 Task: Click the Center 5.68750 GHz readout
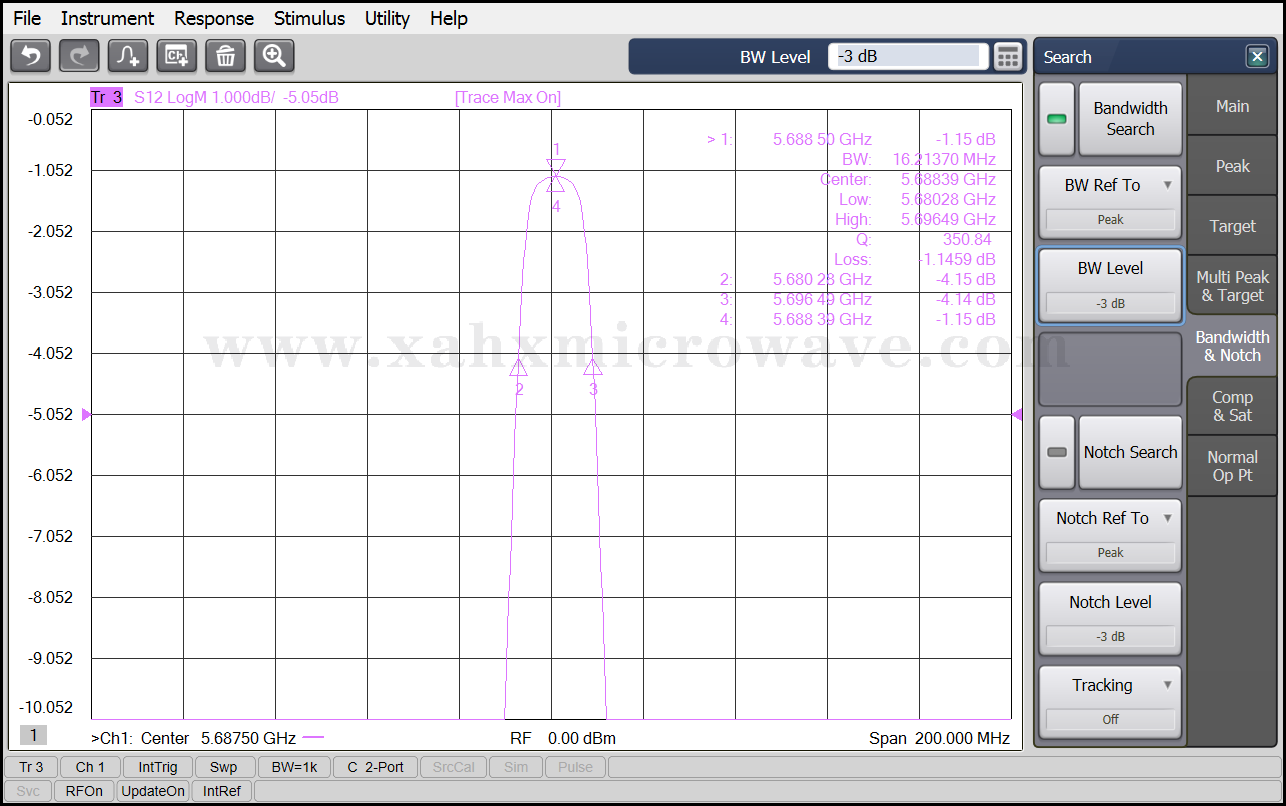point(218,738)
